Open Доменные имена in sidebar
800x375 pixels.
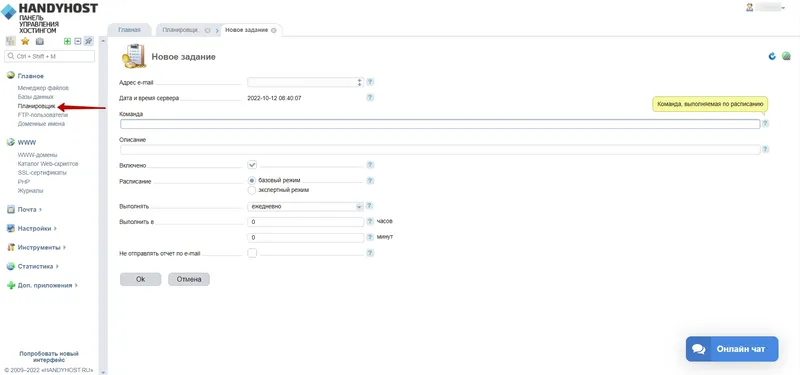(41, 123)
